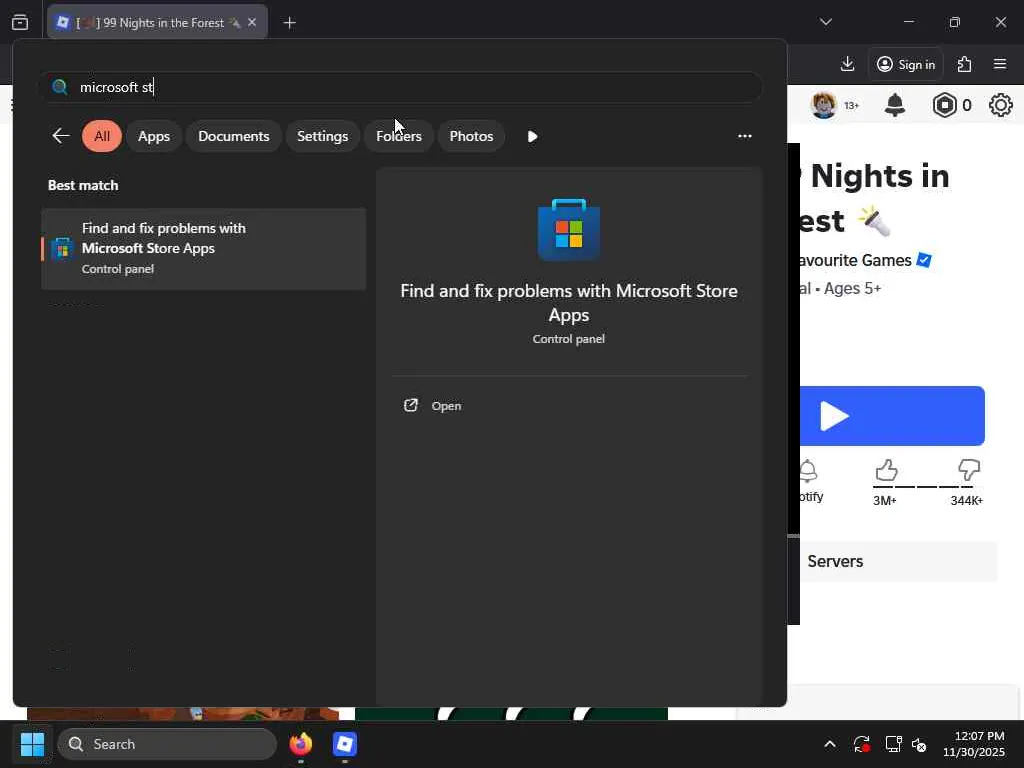Open browser downloads icon

click(x=847, y=64)
